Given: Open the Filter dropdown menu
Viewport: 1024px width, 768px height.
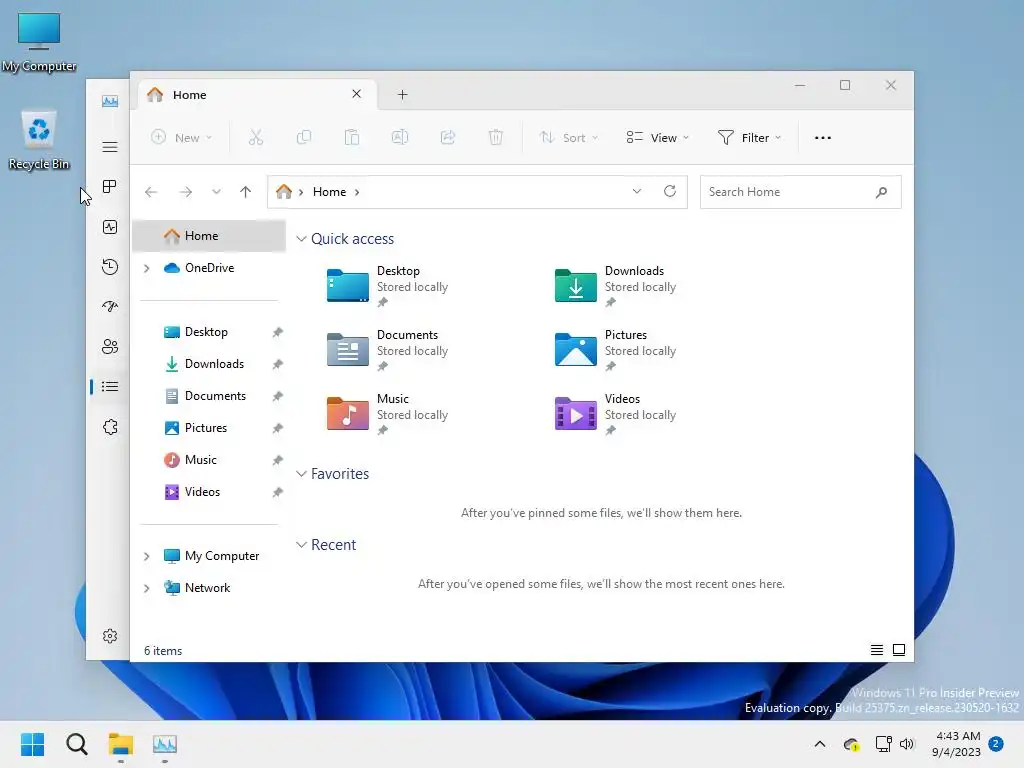Looking at the screenshot, I should click(x=749, y=138).
